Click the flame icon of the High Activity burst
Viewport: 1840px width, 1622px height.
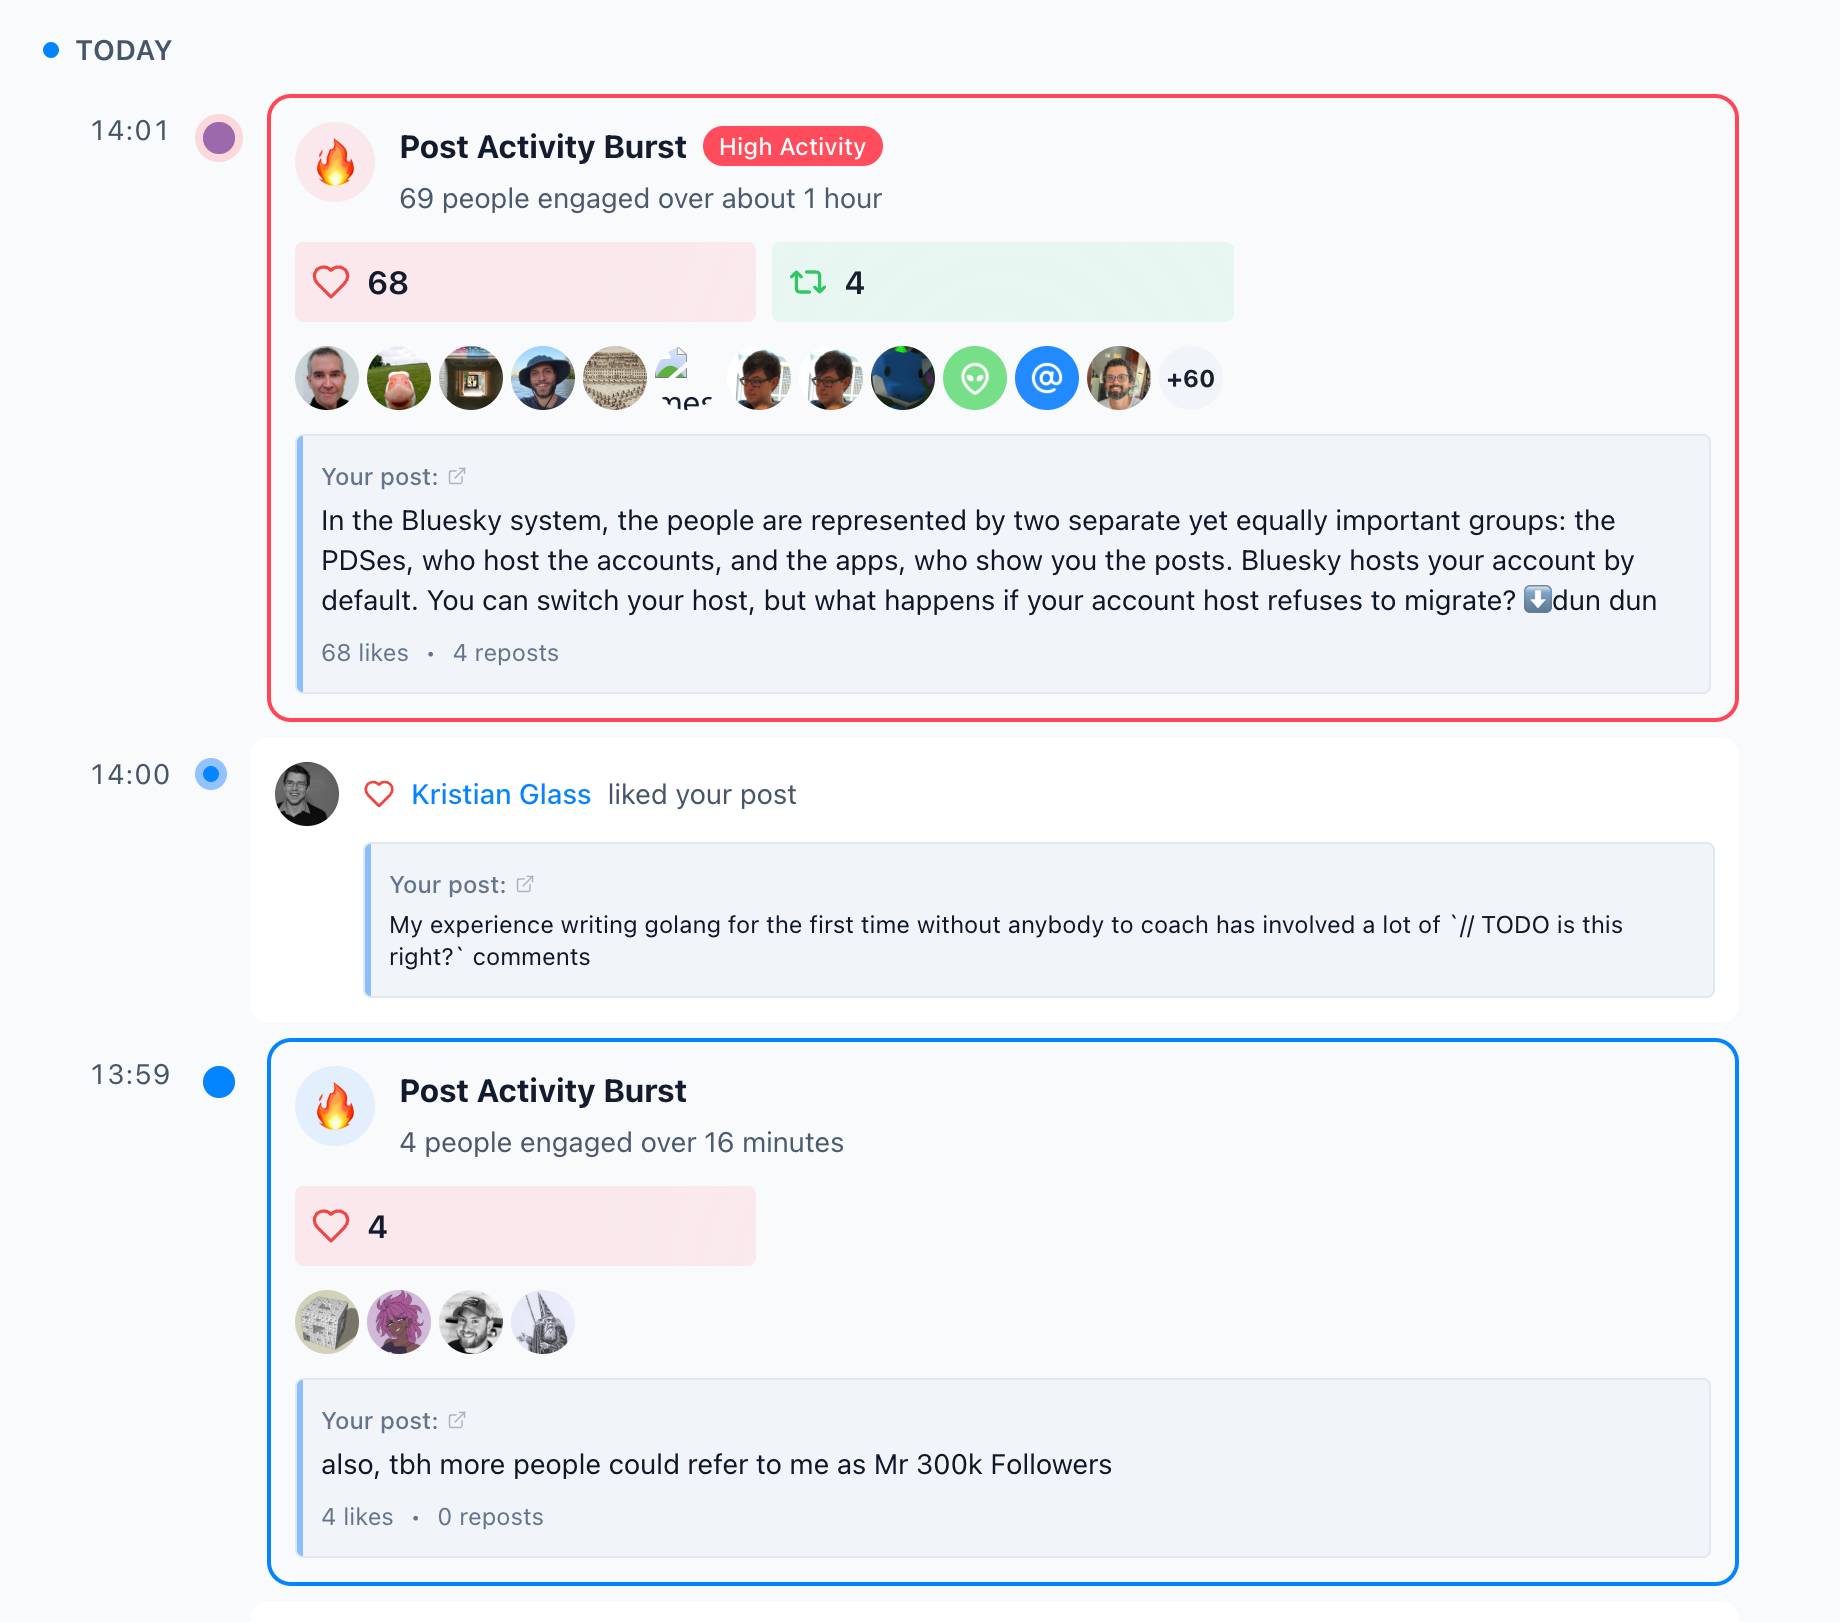coord(335,162)
